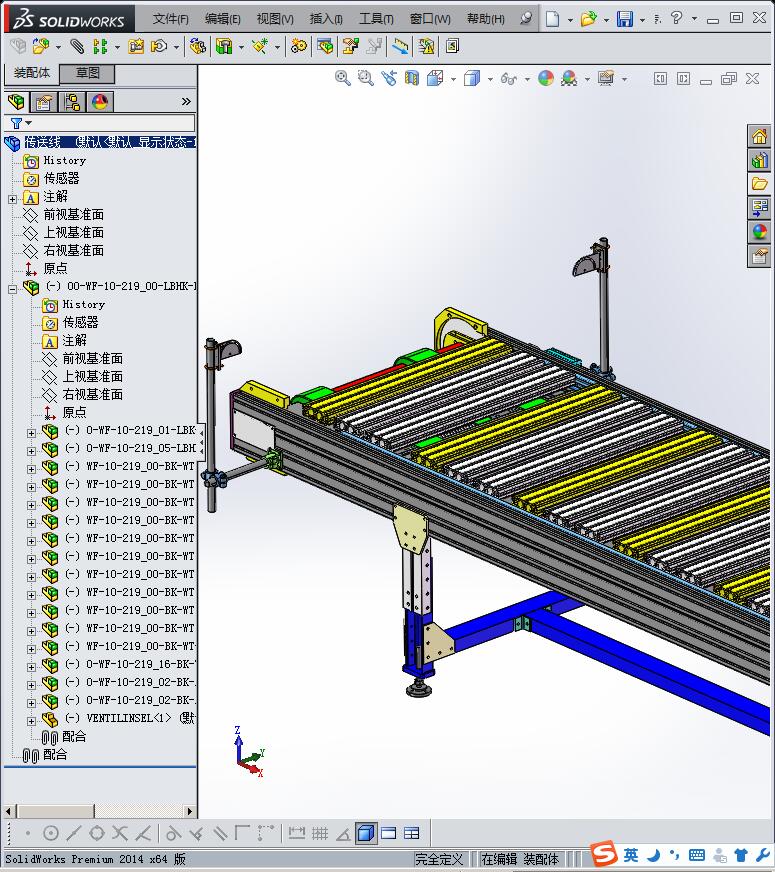Viewport: 775px width, 872px height.
Task: Expand the VENTILINSEL<1> component node
Action: (x=32, y=721)
